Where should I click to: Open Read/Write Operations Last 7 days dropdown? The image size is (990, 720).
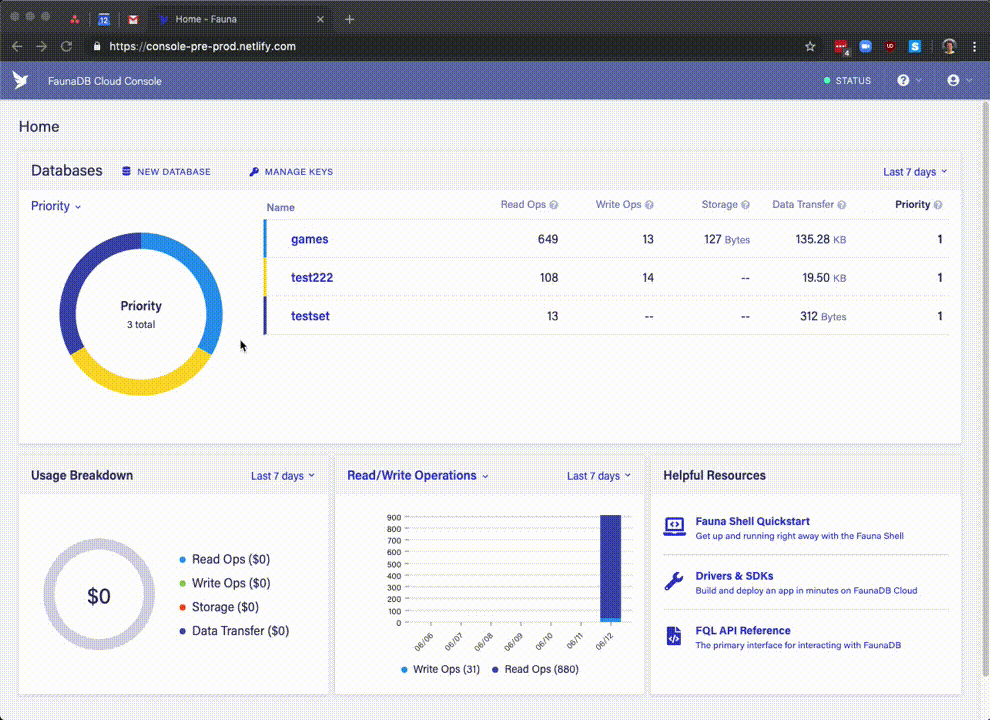[599, 476]
